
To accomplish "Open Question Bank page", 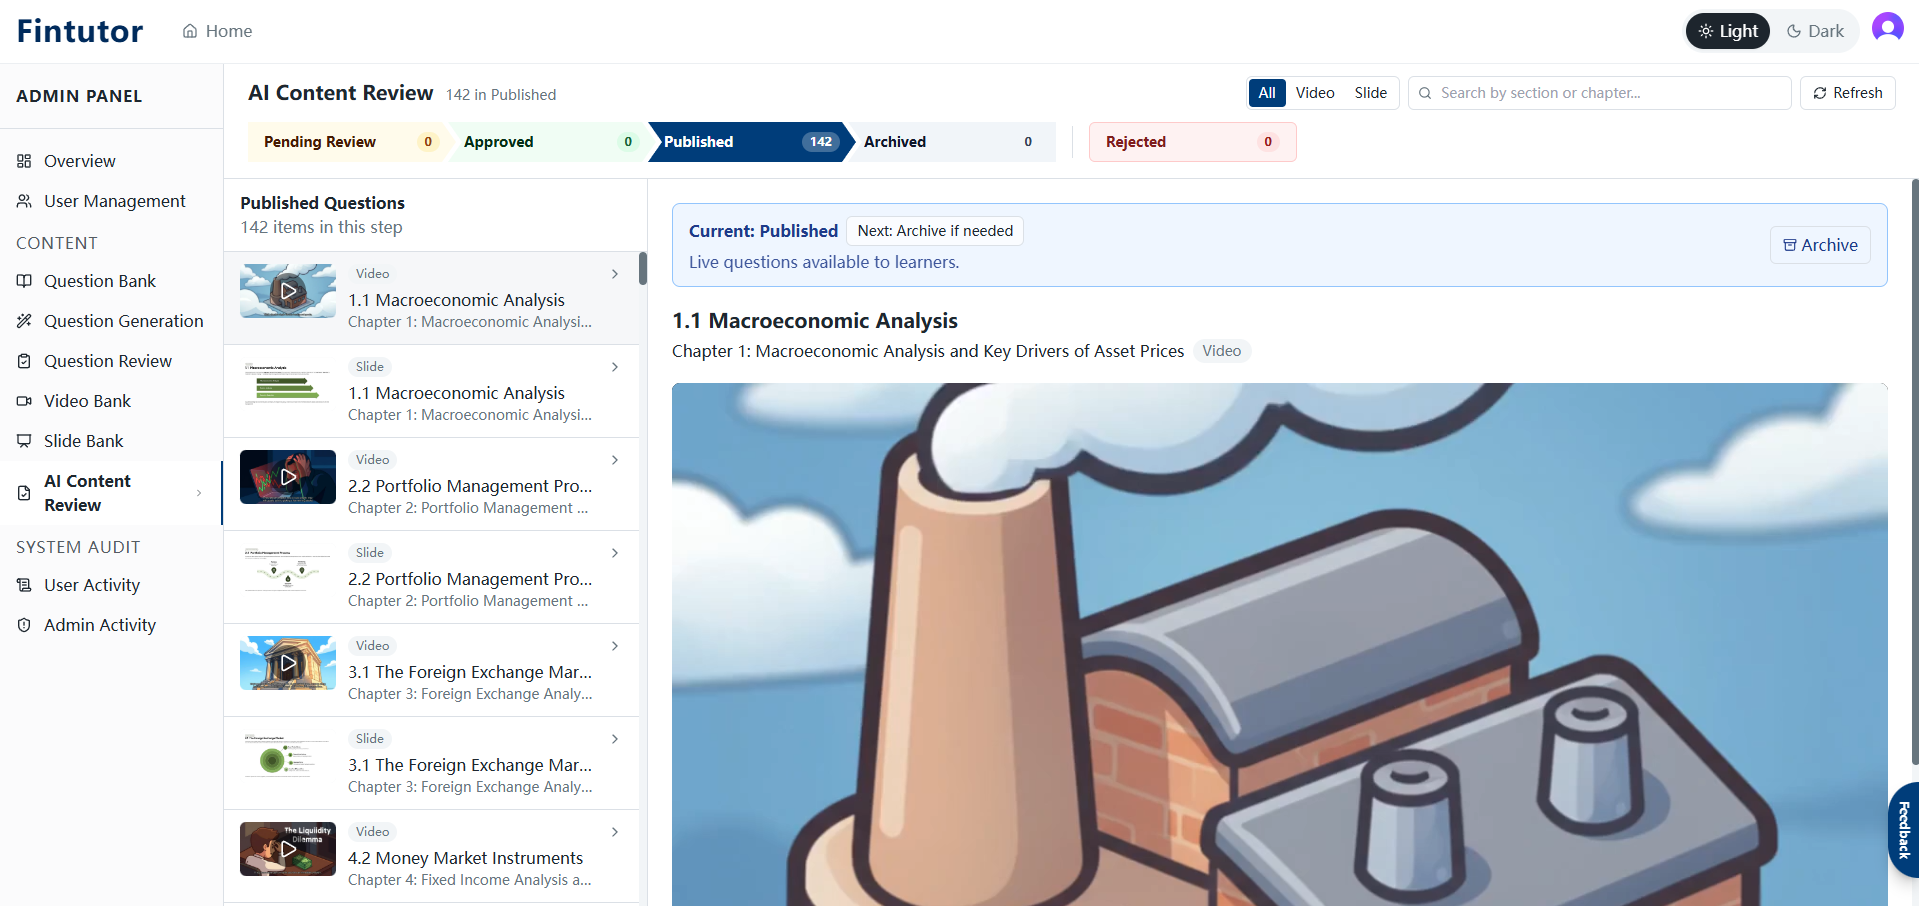I will (x=111, y=281).
